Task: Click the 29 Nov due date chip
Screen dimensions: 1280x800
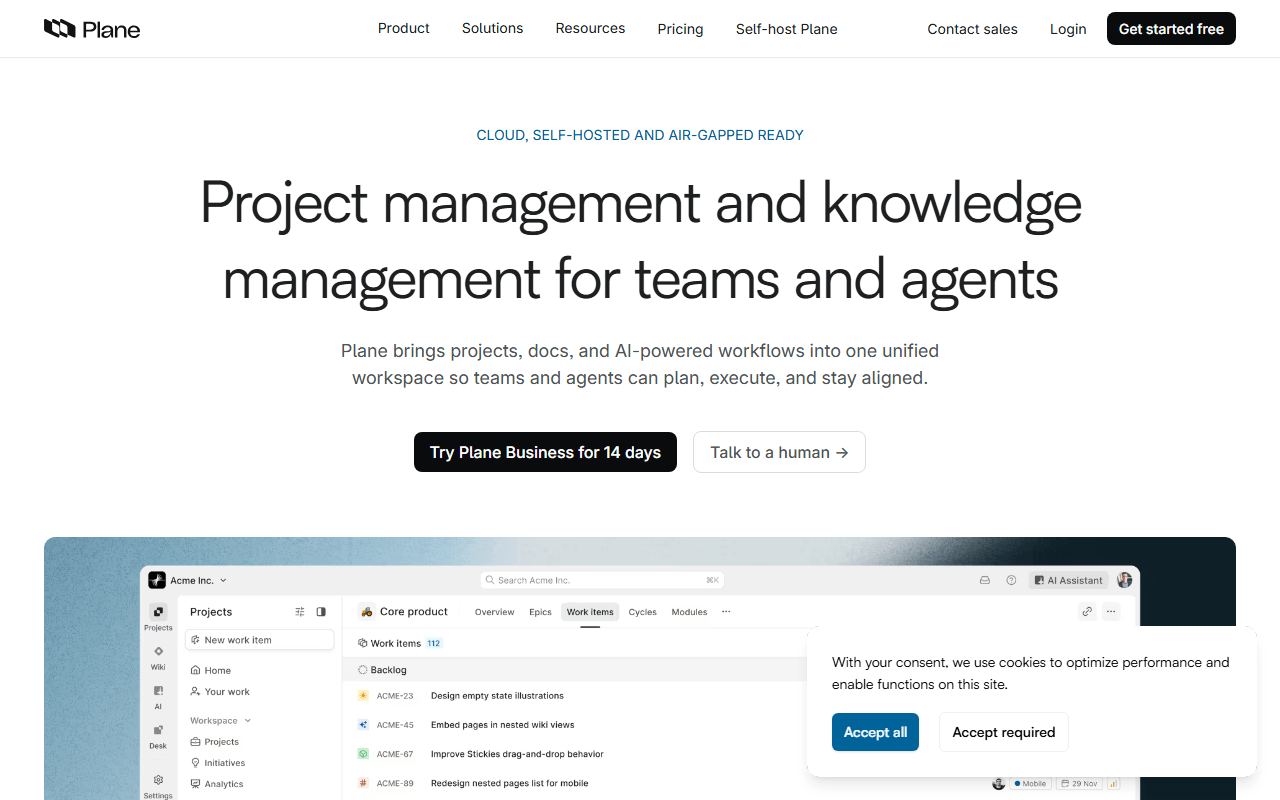Action: [x=1079, y=783]
